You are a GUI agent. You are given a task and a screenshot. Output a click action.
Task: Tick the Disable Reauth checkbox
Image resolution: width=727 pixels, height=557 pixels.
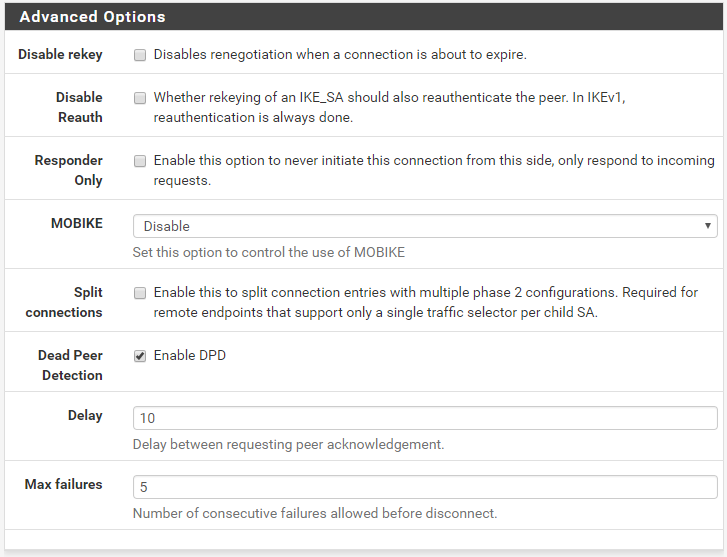tap(140, 98)
